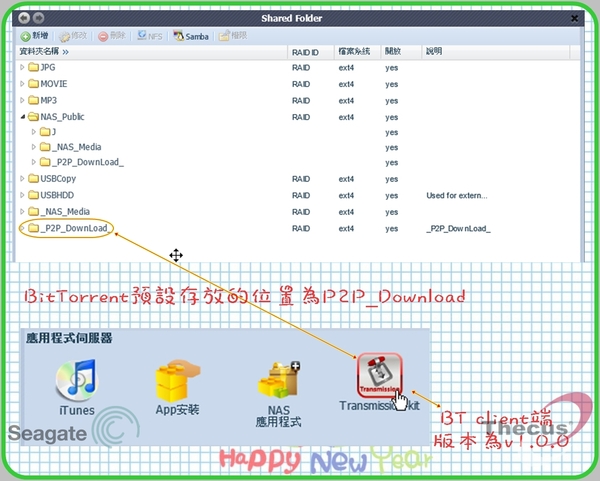Select the top-level _NAS_Media folder name
Screen dimensions: 600x481
[x=65, y=212]
